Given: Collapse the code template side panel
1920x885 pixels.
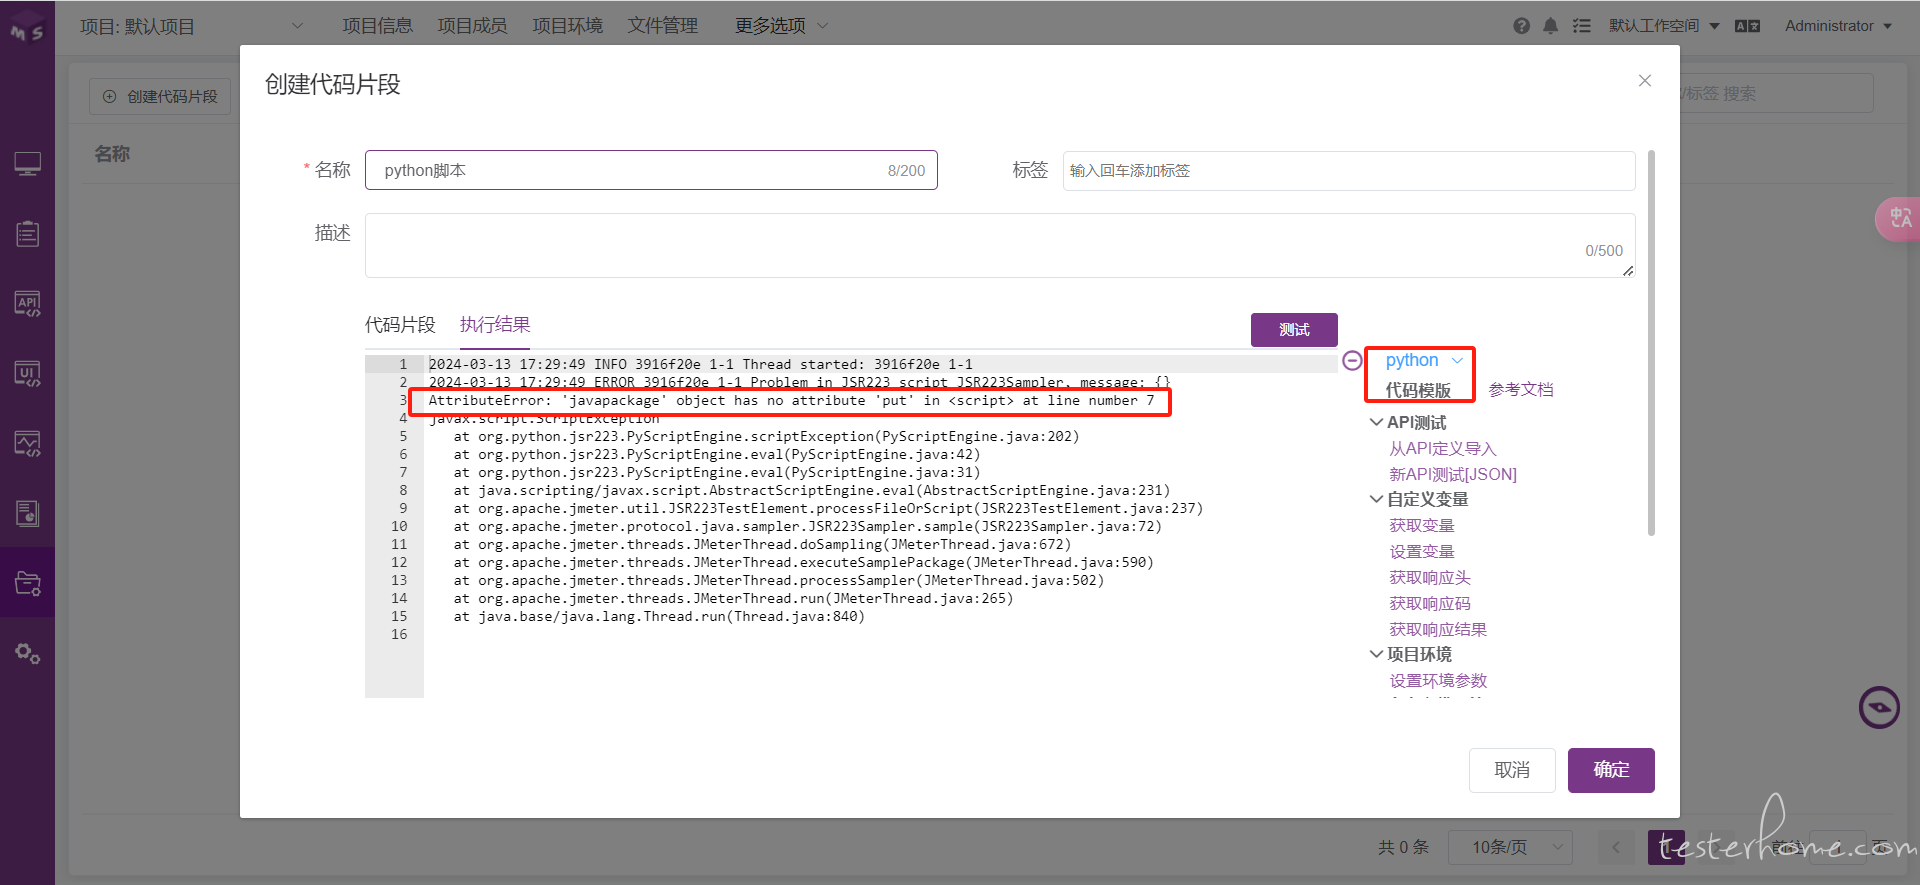Looking at the screenshot, I should [1352, 360].
